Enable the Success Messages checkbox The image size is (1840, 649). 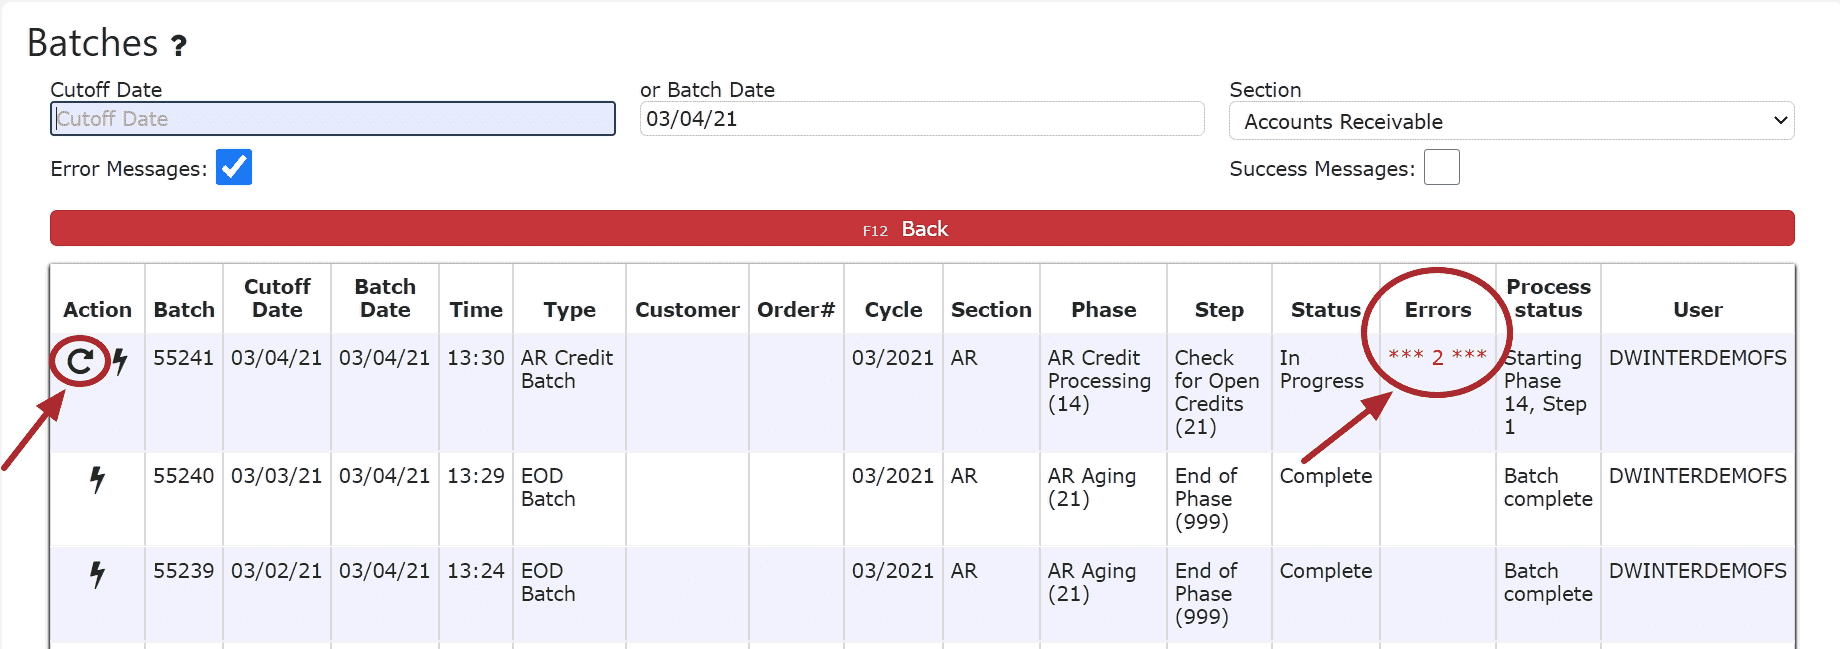1441,167
